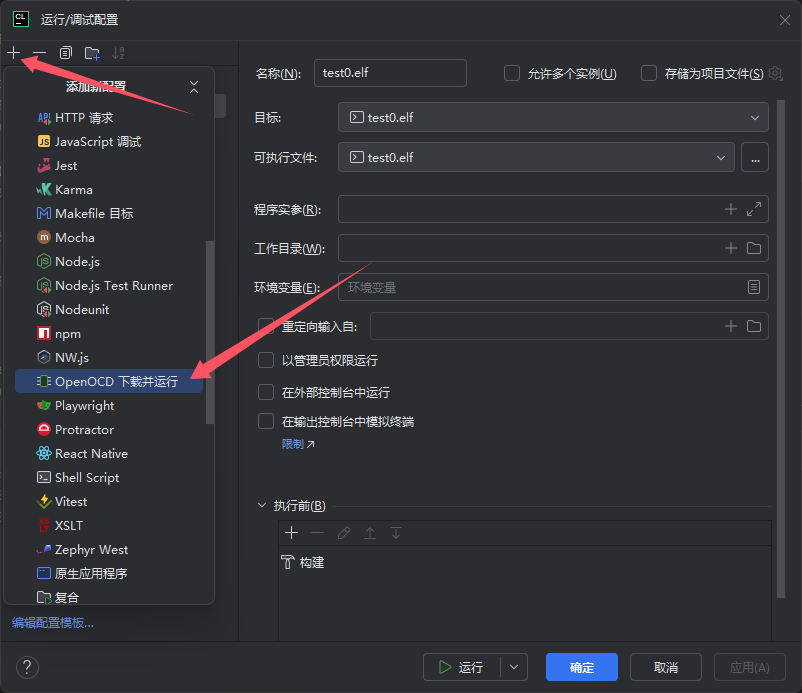802x693 pixels.
Task: Add a new configuration with plus icon
Action: (x=14, y=53)
